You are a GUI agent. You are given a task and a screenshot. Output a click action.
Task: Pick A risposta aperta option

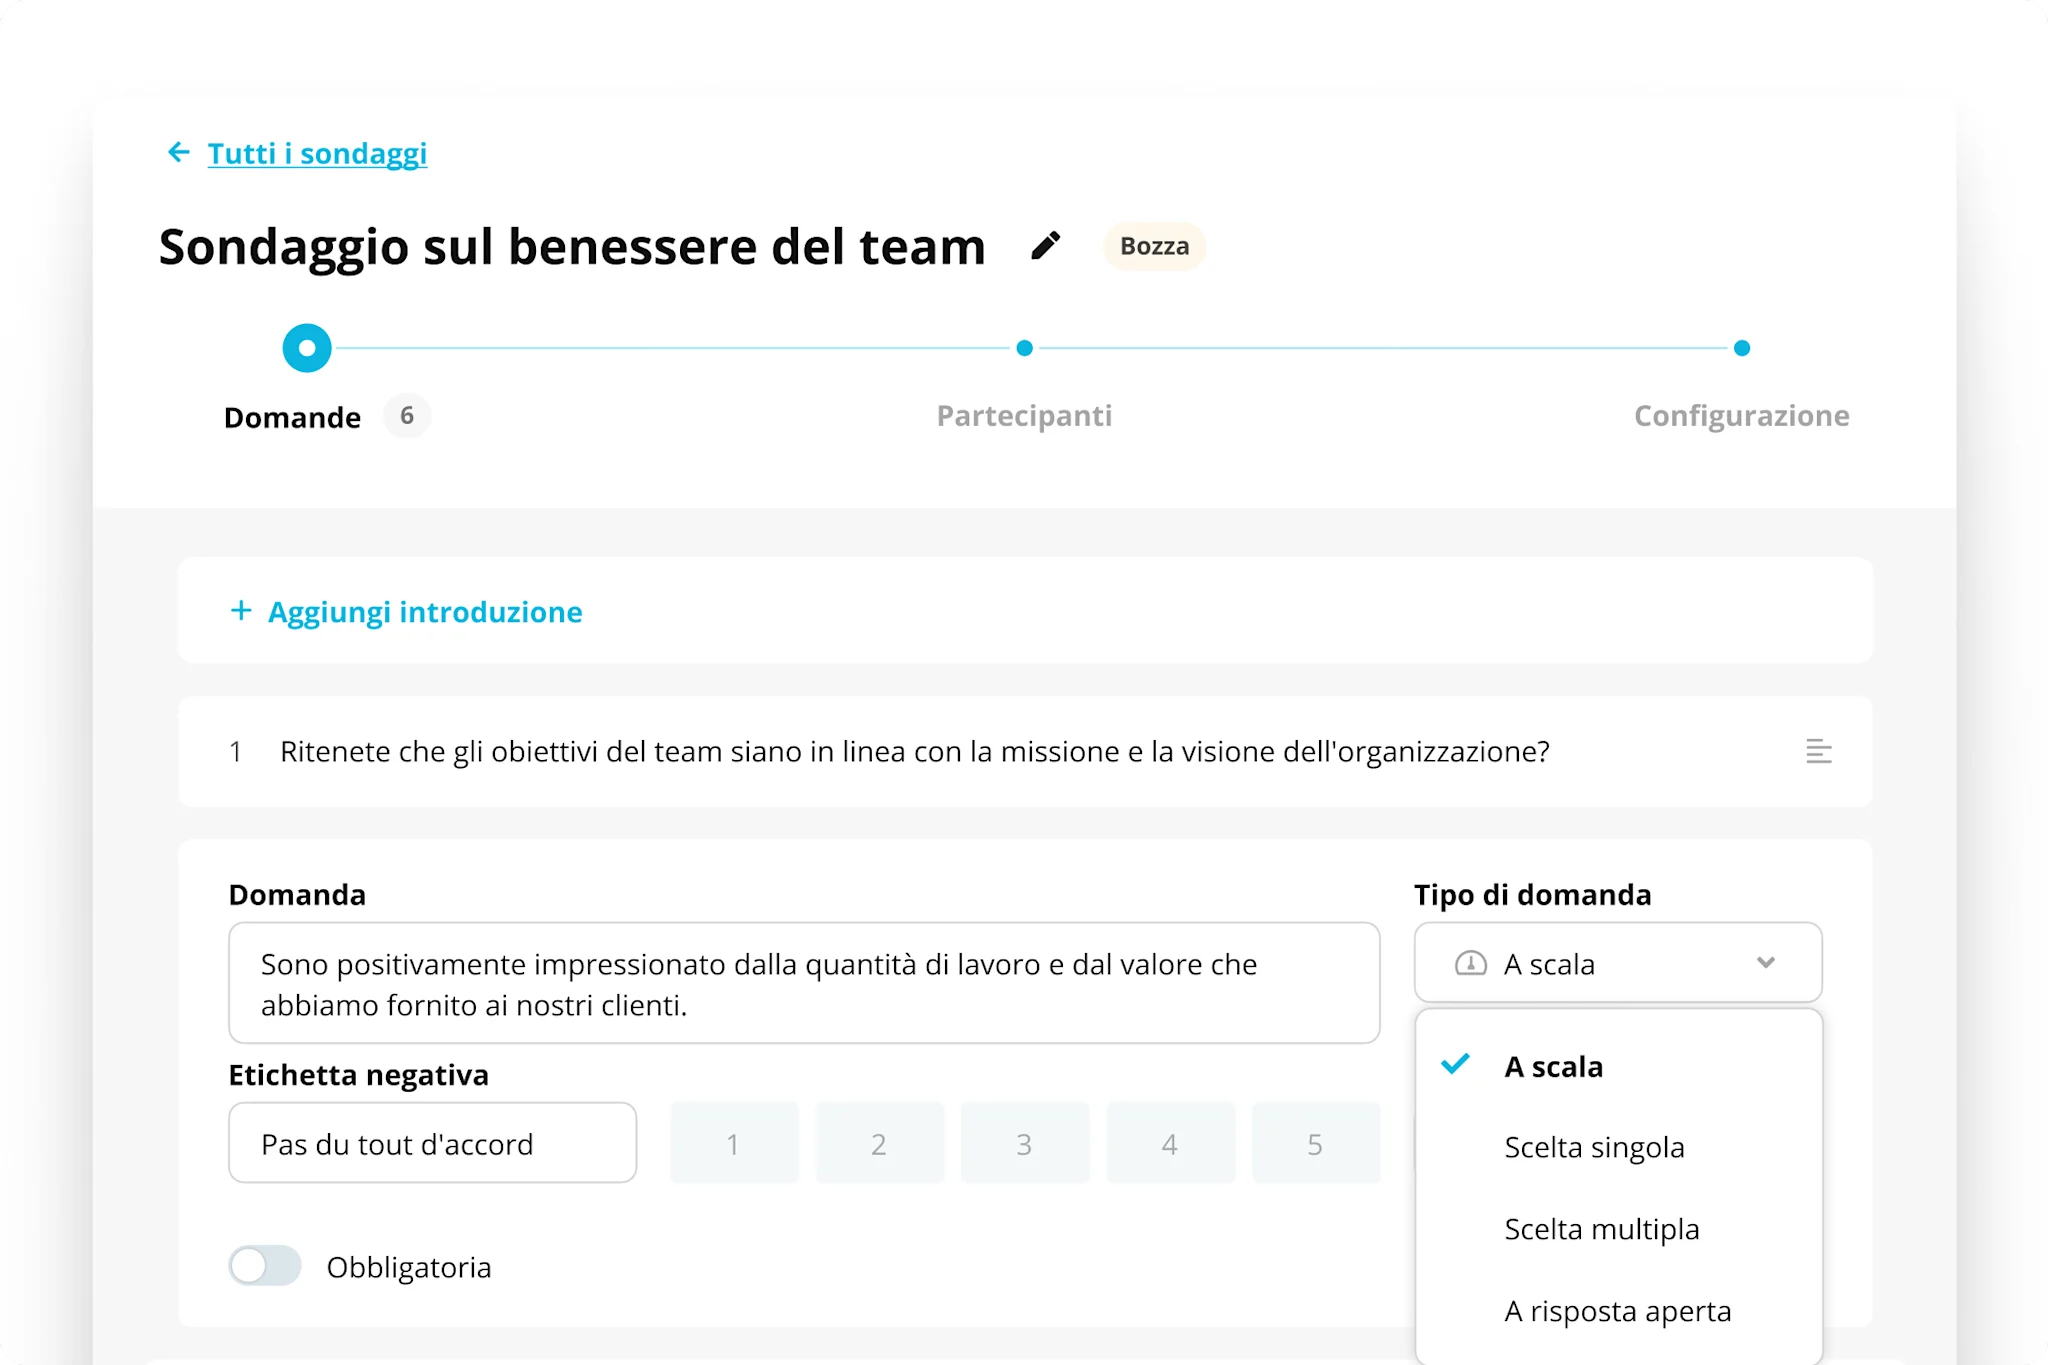tap(1617, 1311)
